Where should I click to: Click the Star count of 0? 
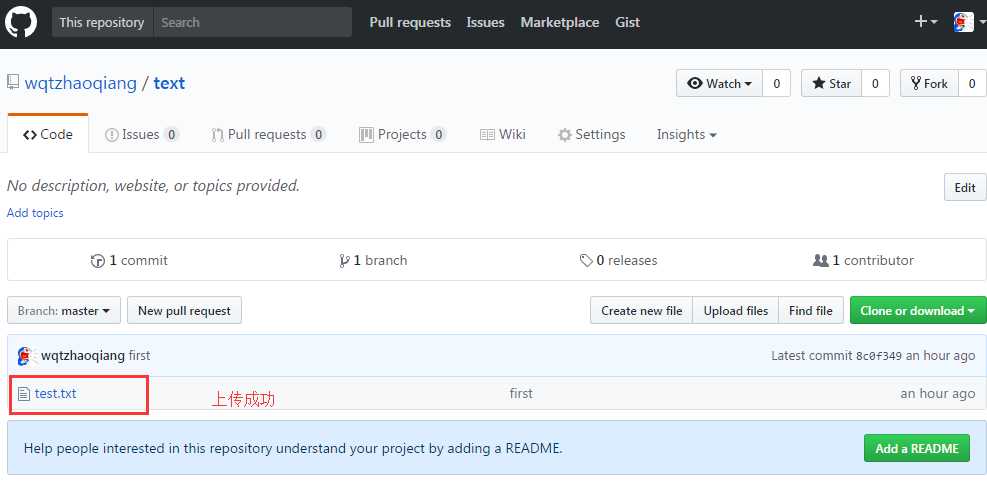pos(875,83)
